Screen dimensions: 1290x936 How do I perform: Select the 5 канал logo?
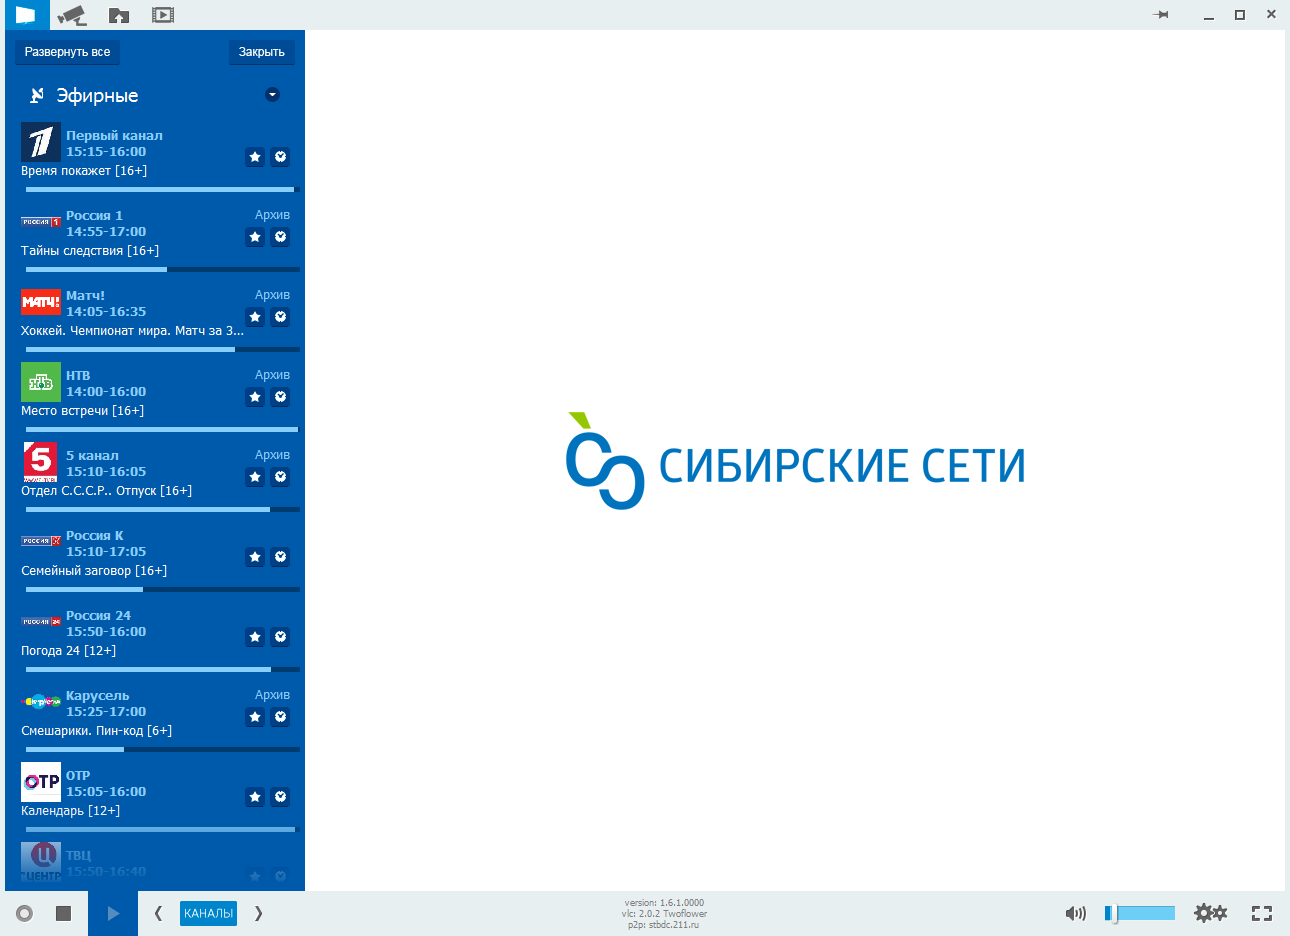click(41, 462)
